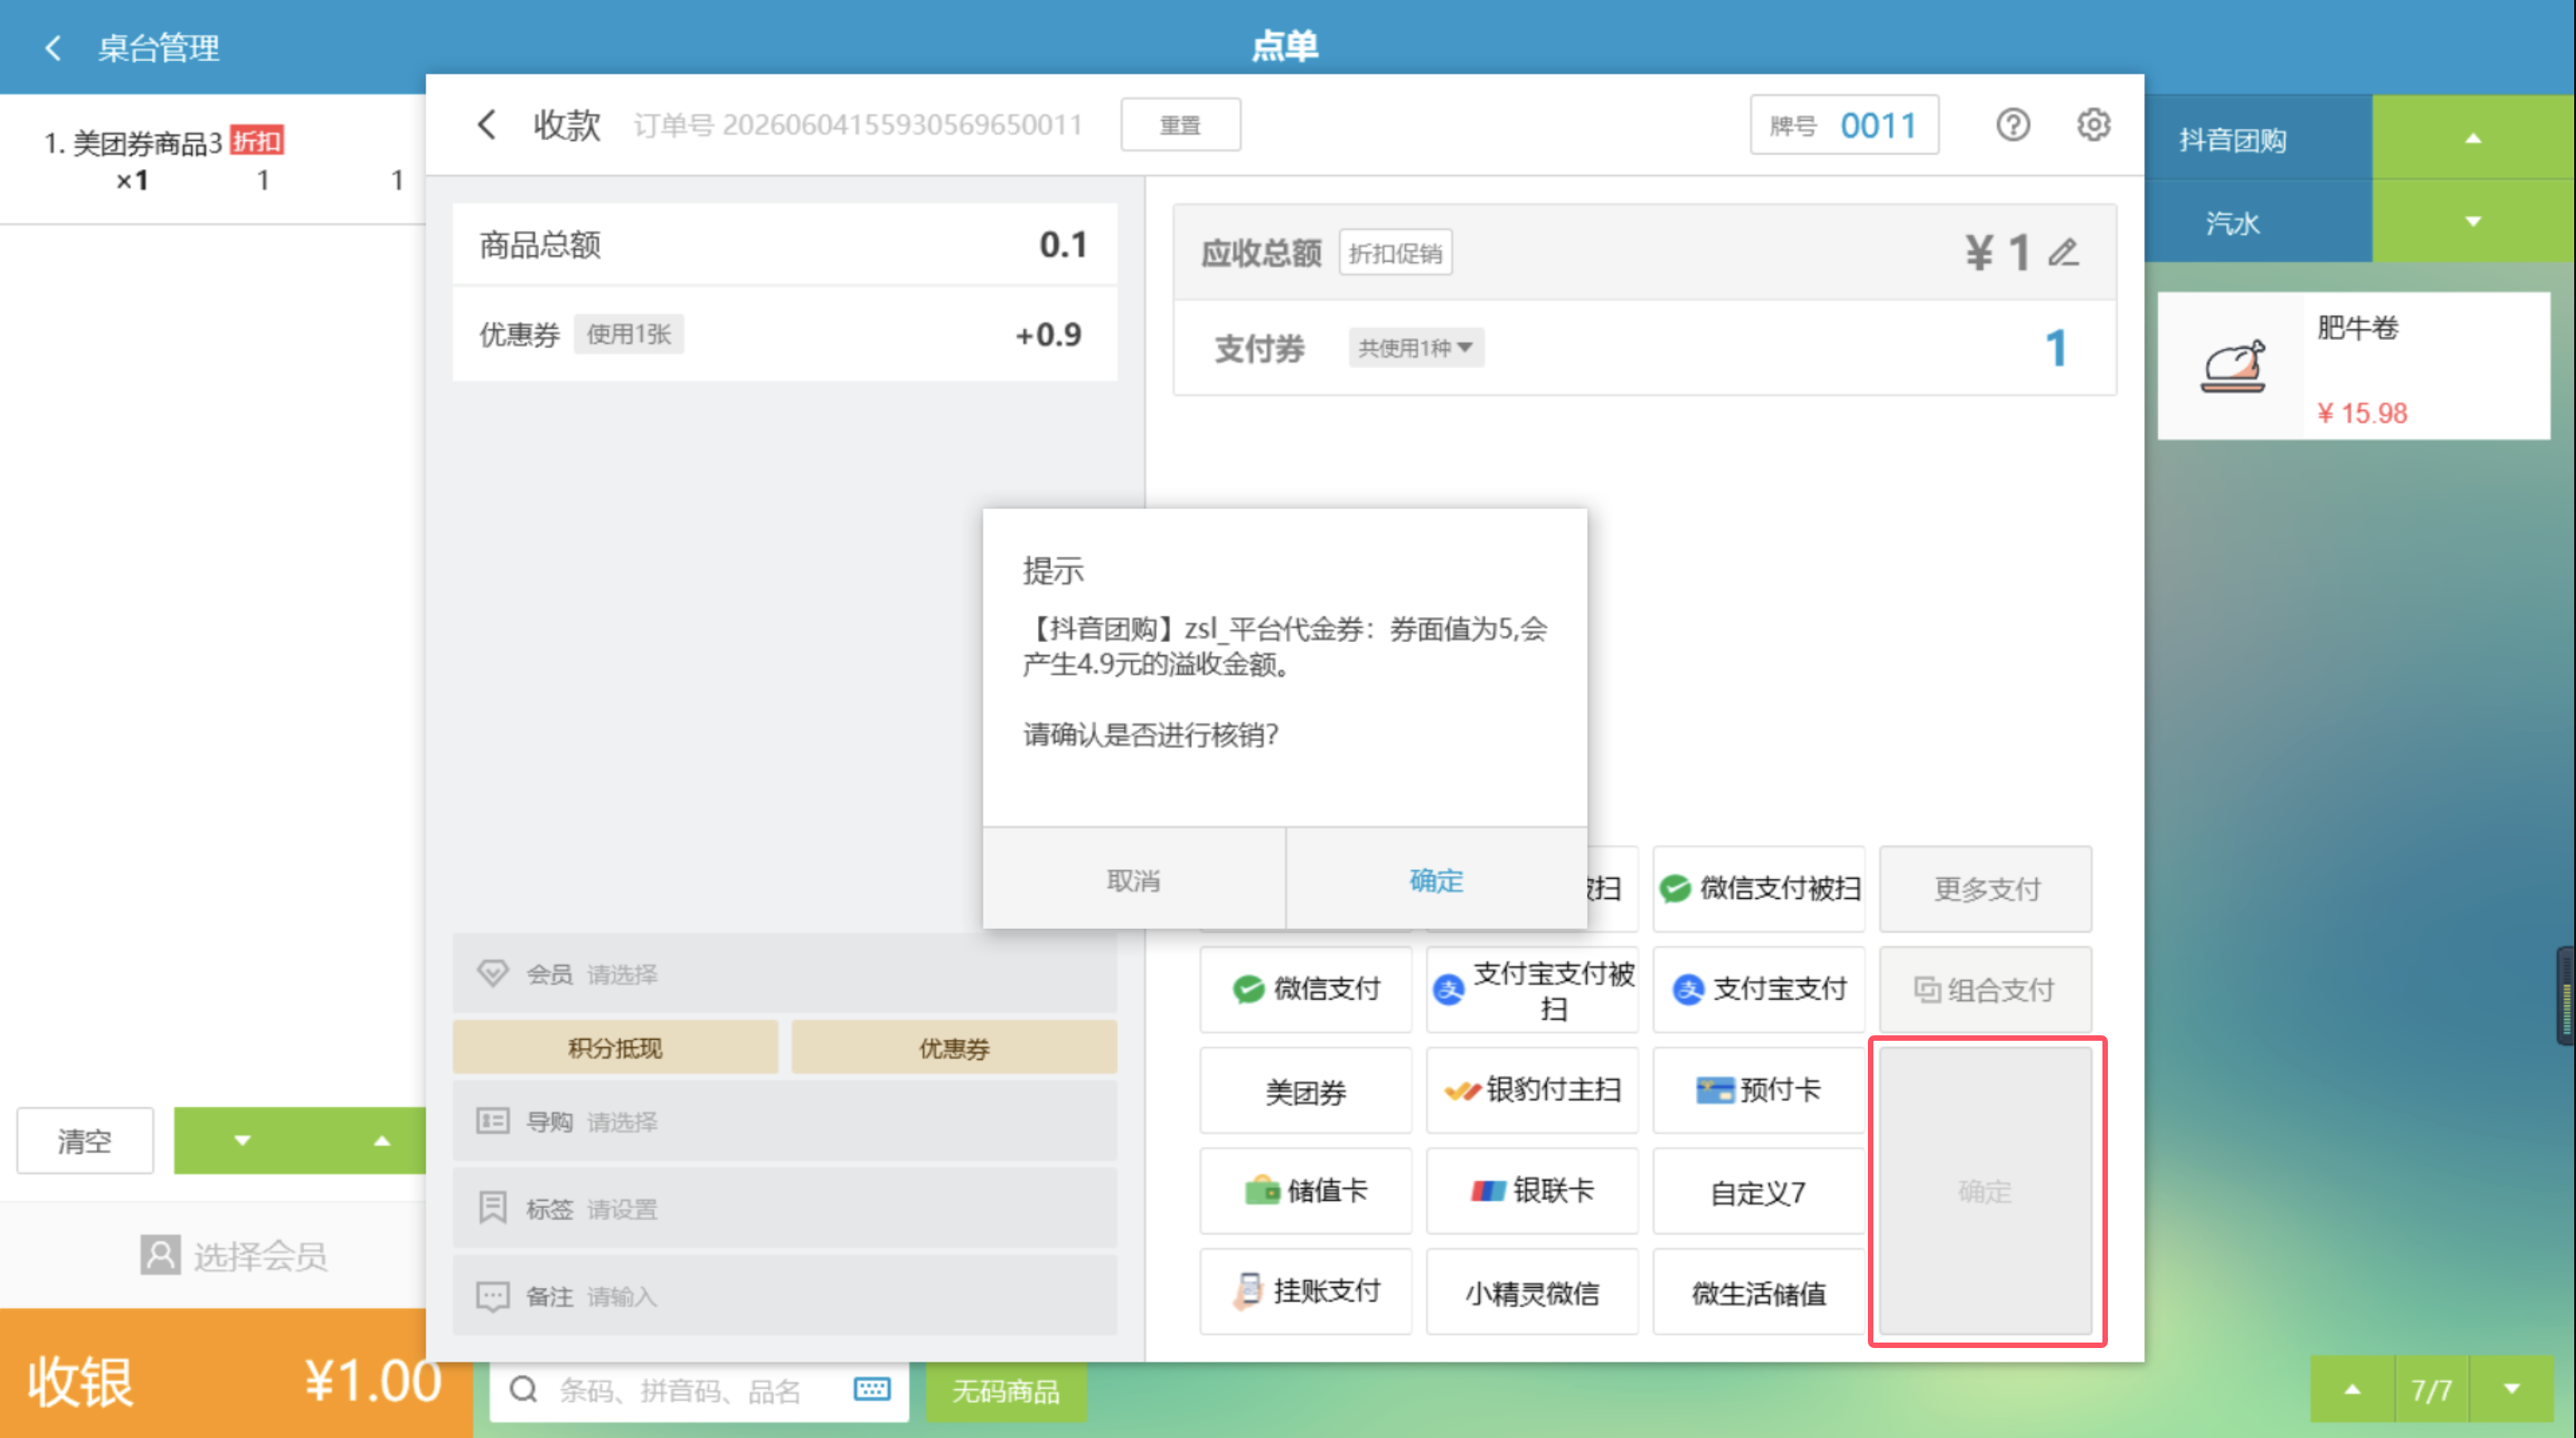Select 支付宝支付被扫 payment method
Viewport: 2576px width, 1438px height.
tap(1532, 989)
